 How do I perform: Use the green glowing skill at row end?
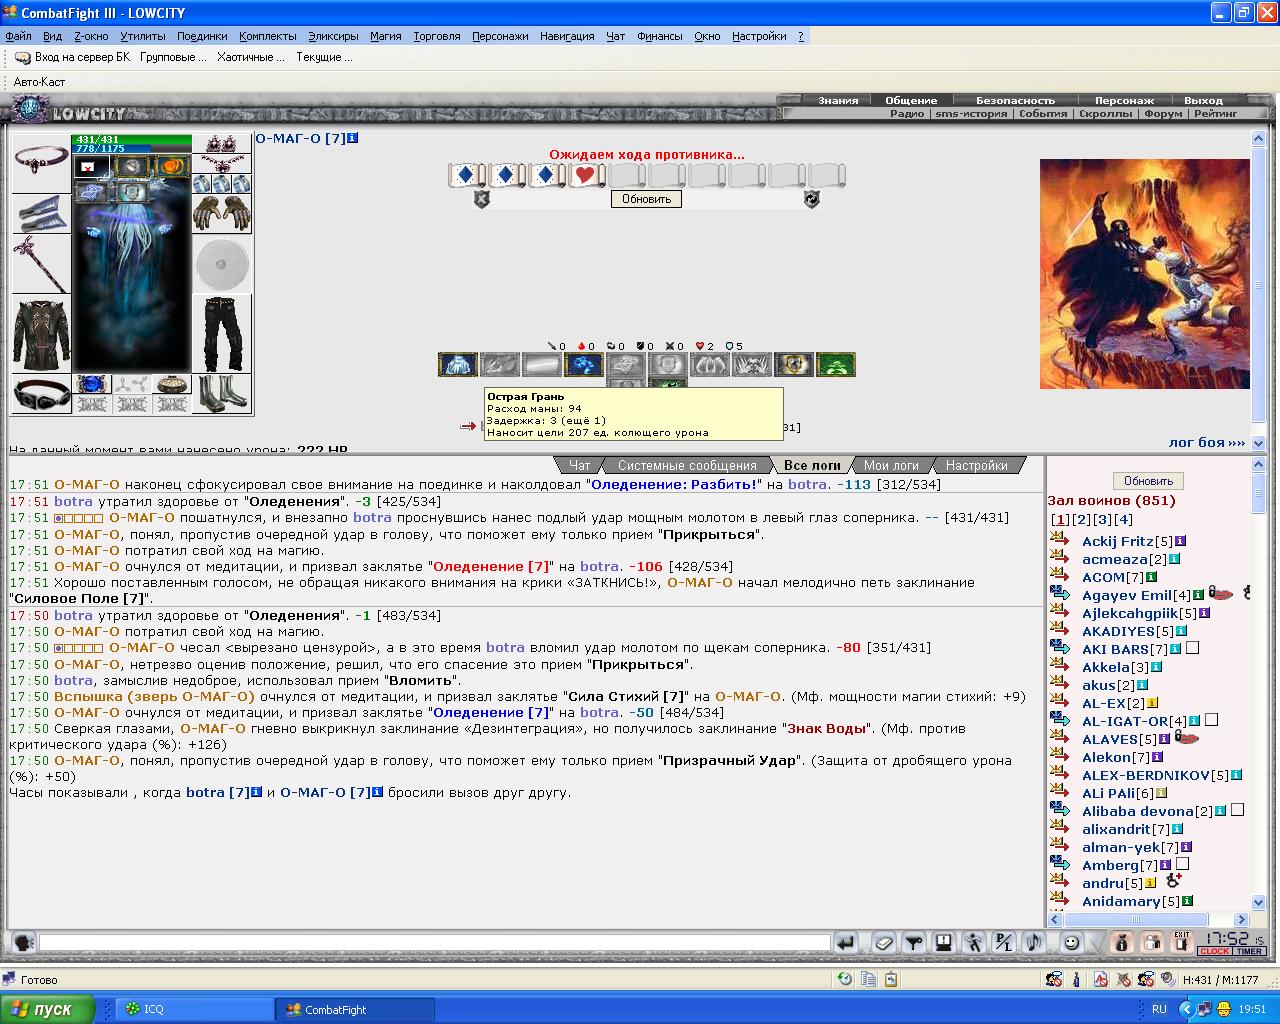click(835, 365)
